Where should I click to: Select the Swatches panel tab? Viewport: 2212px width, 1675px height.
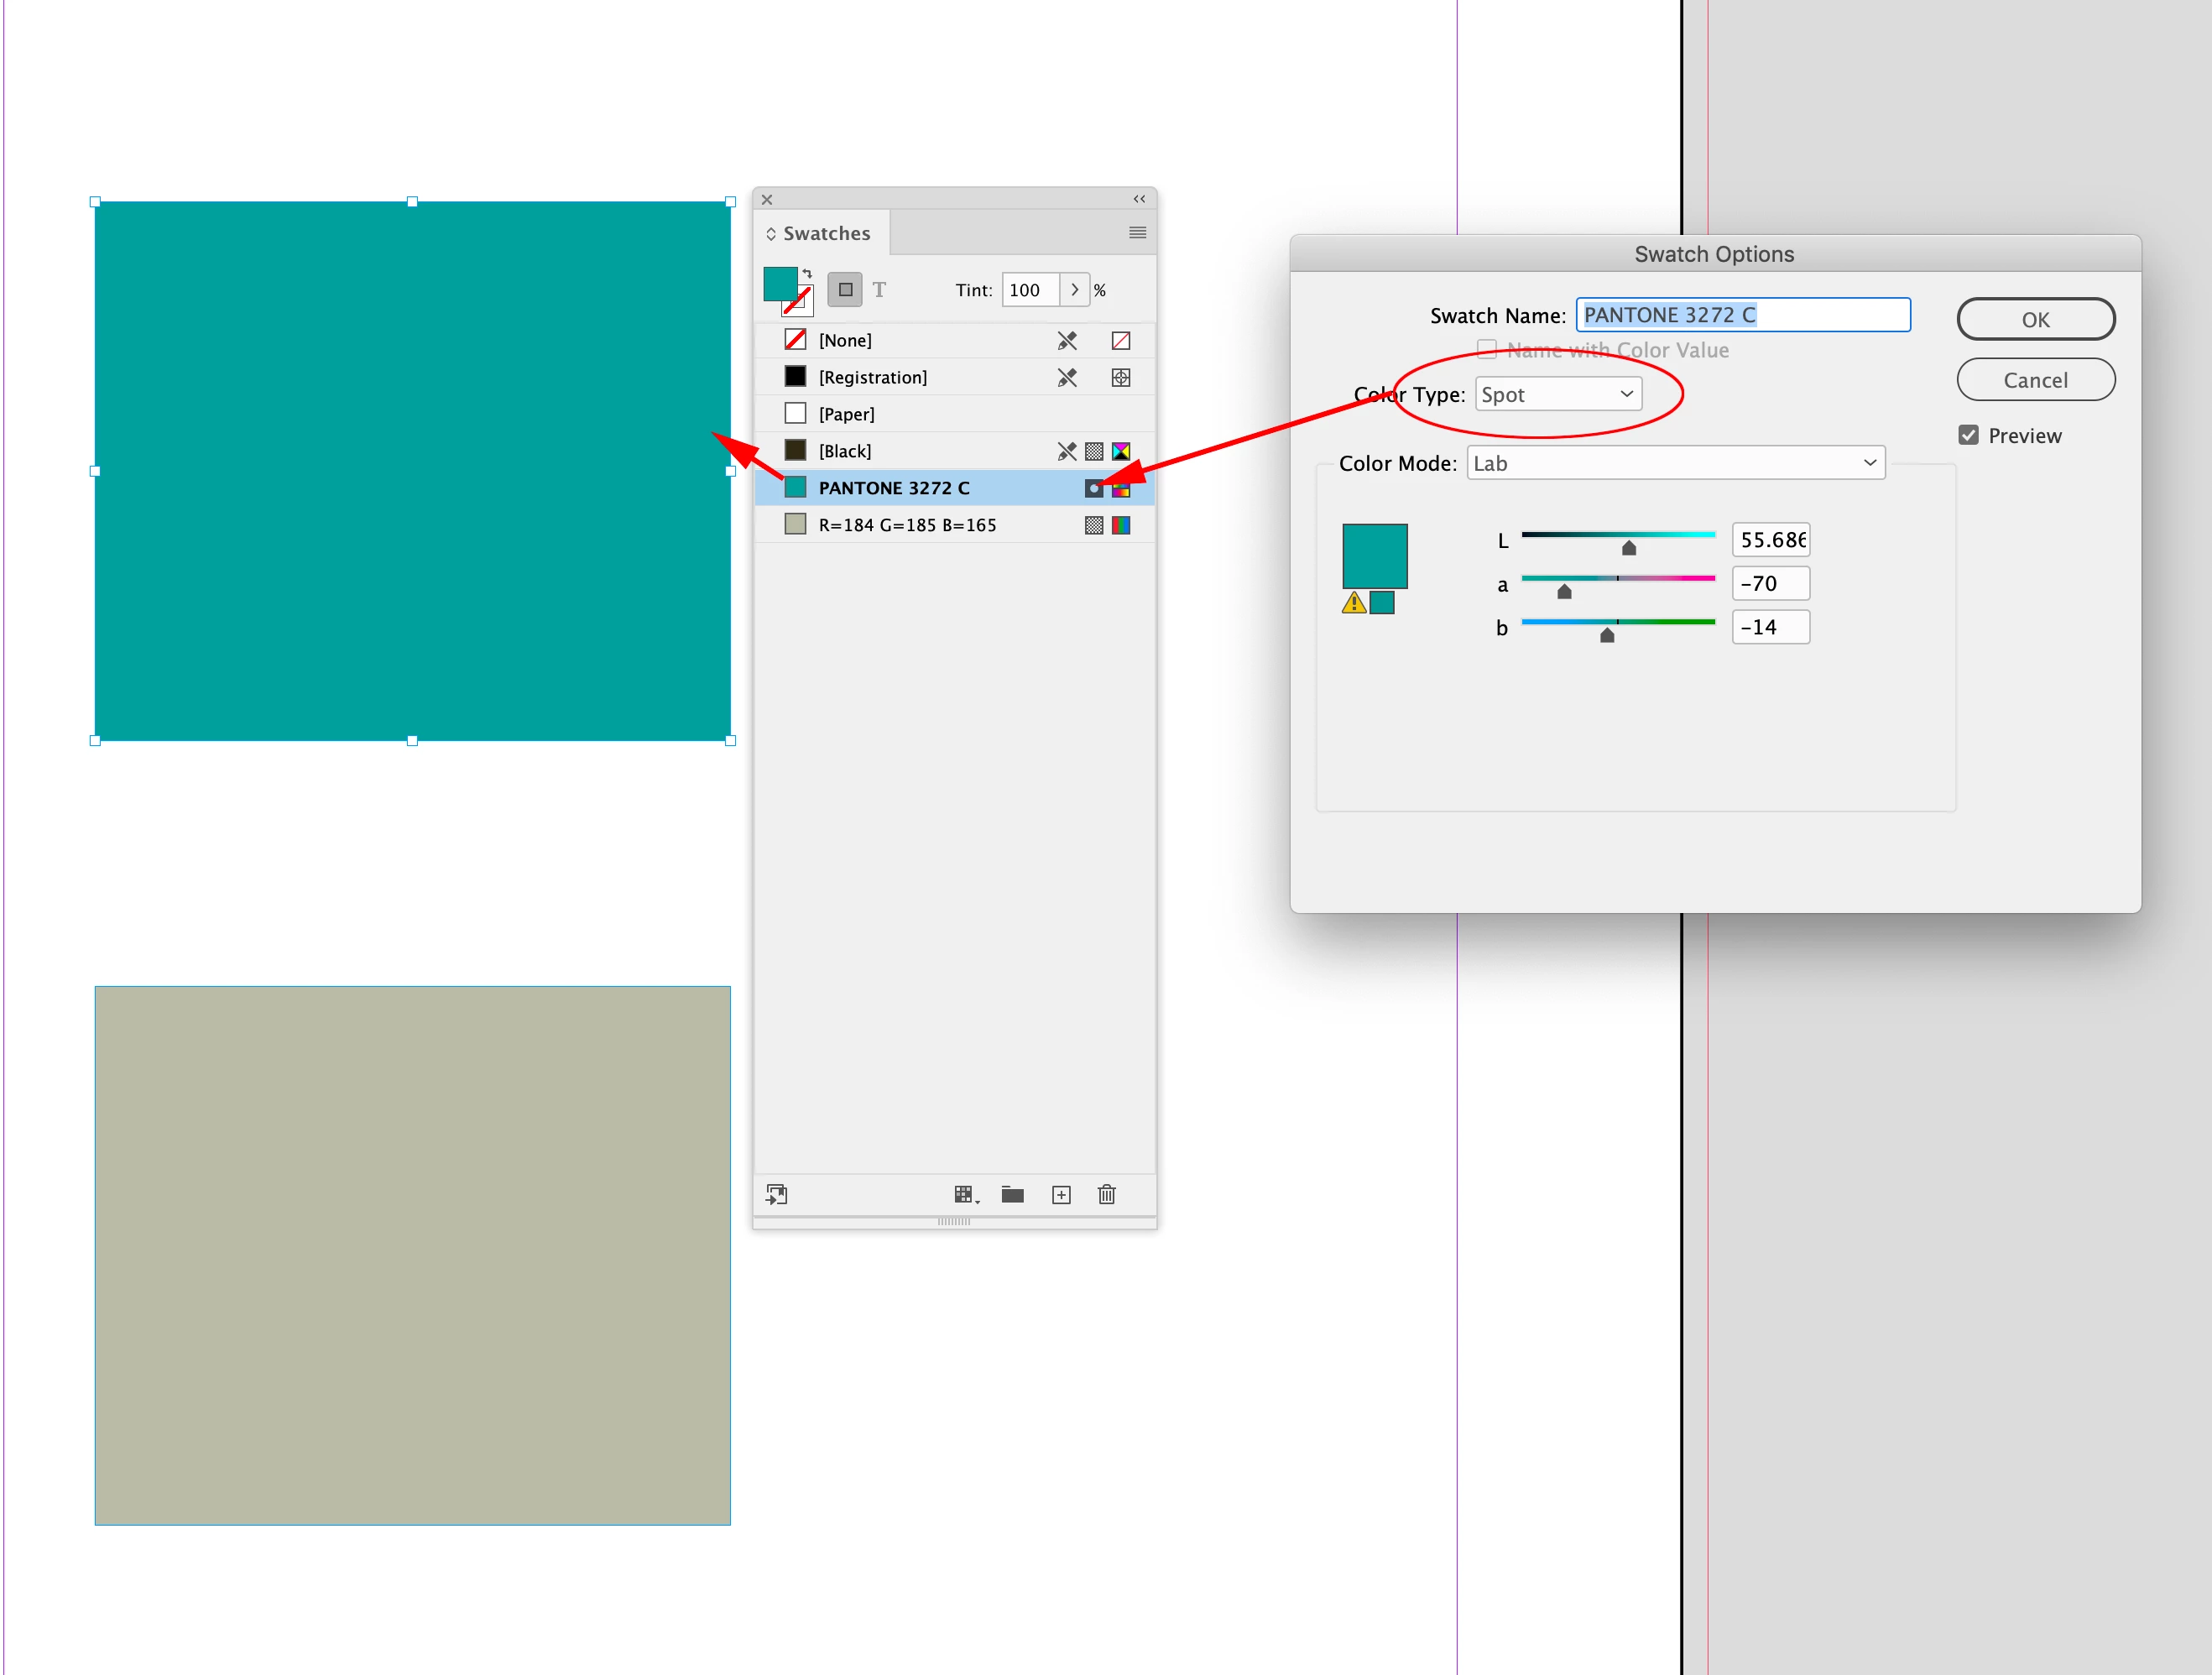point(825,233)
